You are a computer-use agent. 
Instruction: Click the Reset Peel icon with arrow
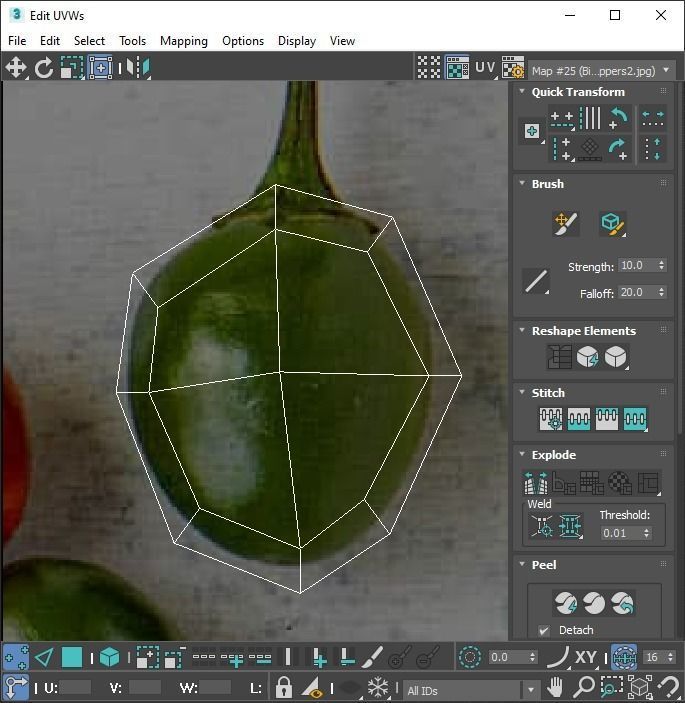(623, 603)
